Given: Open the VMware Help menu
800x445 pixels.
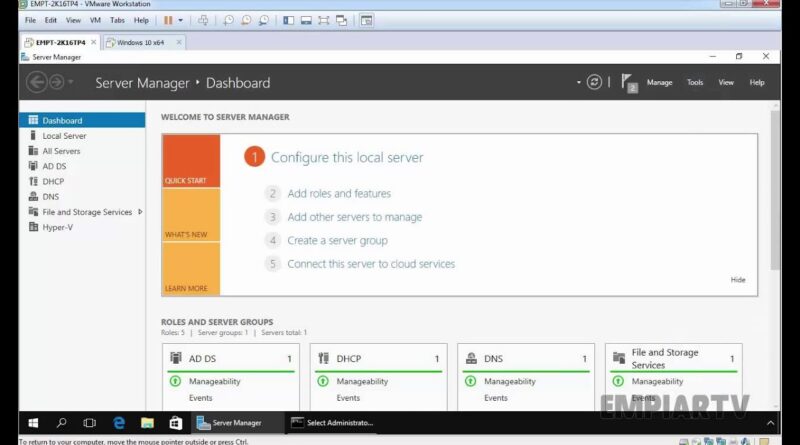Looking at the screenshot, I should click(x=141, y=20).
